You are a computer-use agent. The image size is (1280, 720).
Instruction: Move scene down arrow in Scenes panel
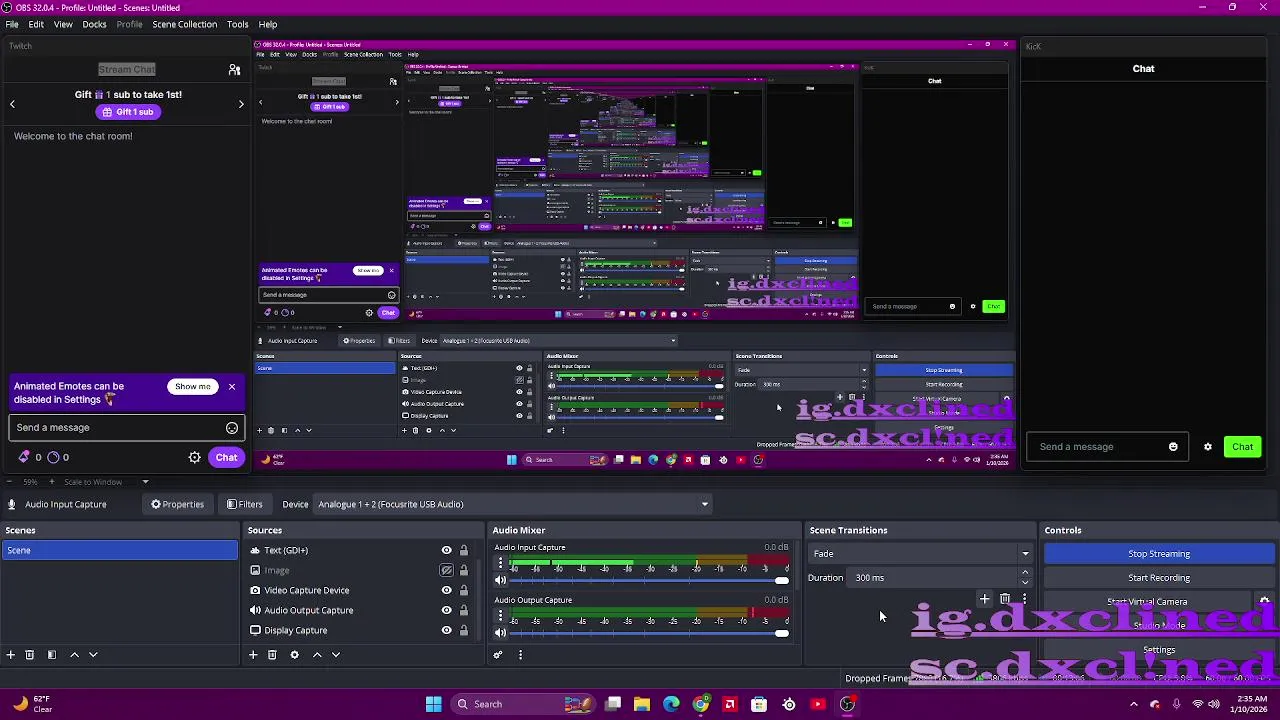93,655
